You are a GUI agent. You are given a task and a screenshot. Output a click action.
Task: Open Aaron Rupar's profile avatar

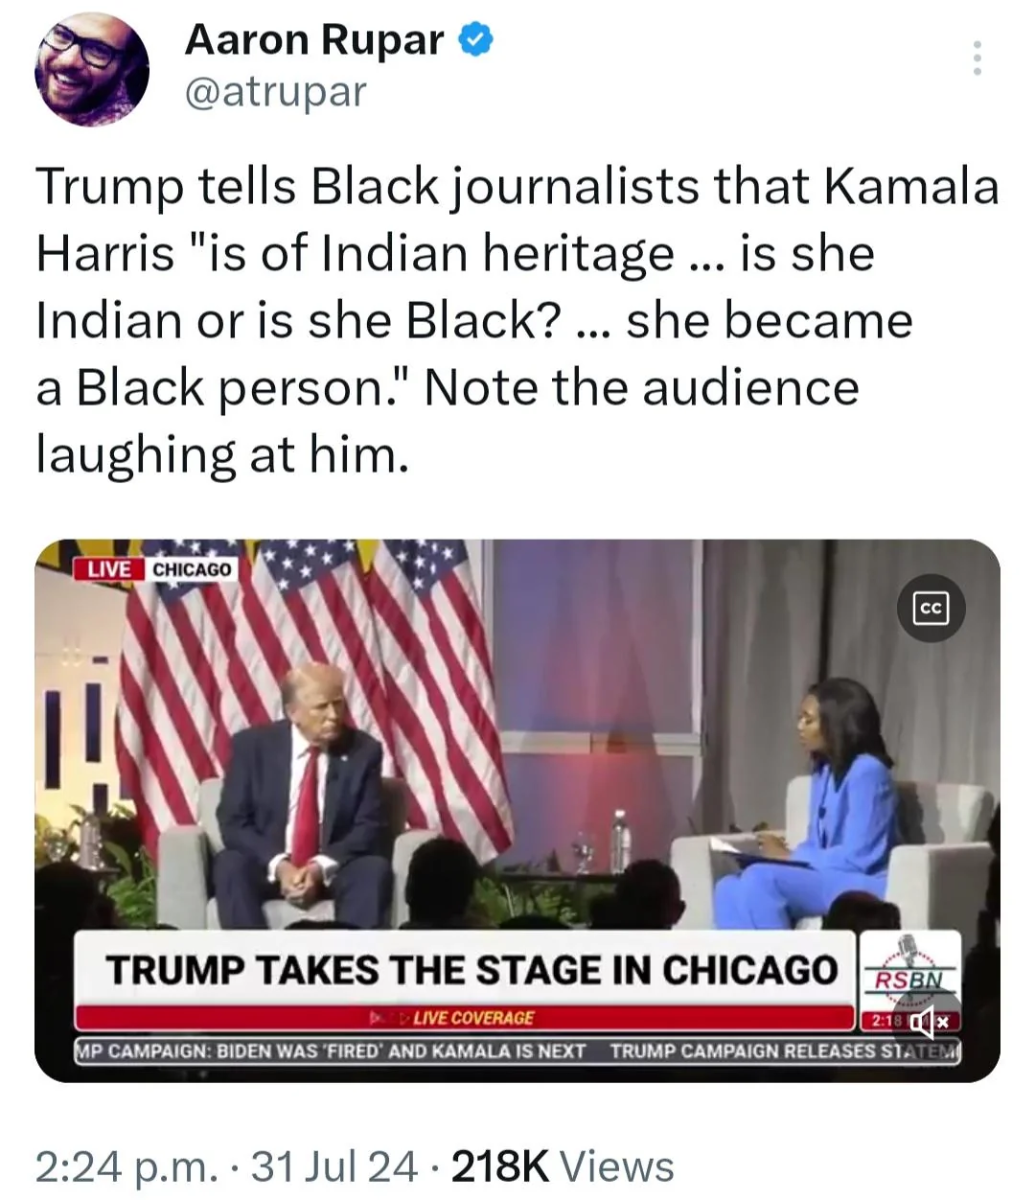click(x=94, y=70)
